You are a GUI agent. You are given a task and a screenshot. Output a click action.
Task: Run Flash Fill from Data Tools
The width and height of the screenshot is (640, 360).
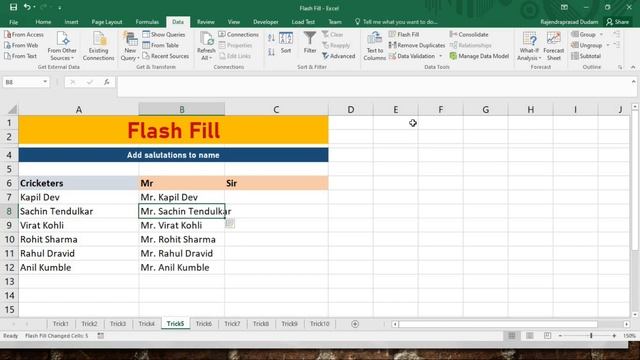(404, 35)
